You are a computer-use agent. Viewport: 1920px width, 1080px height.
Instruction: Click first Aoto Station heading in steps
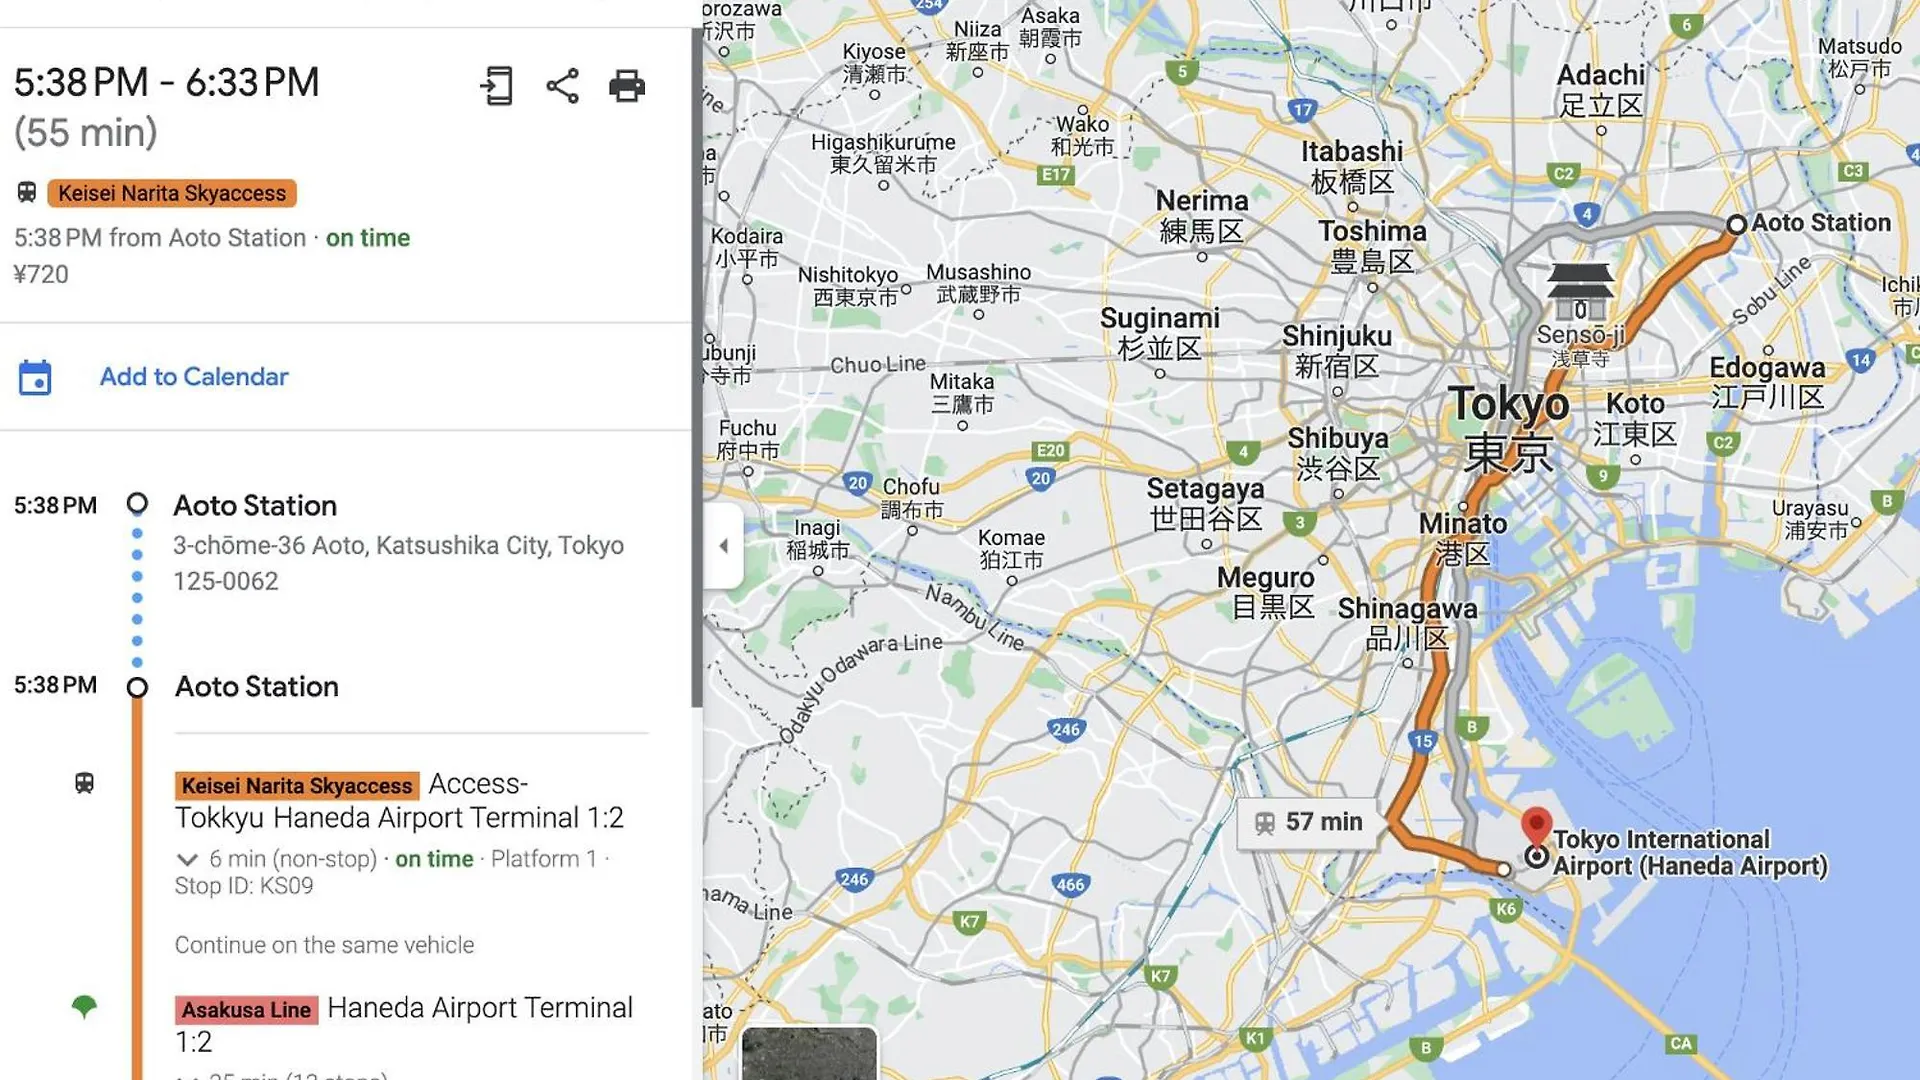coord(255,506)
